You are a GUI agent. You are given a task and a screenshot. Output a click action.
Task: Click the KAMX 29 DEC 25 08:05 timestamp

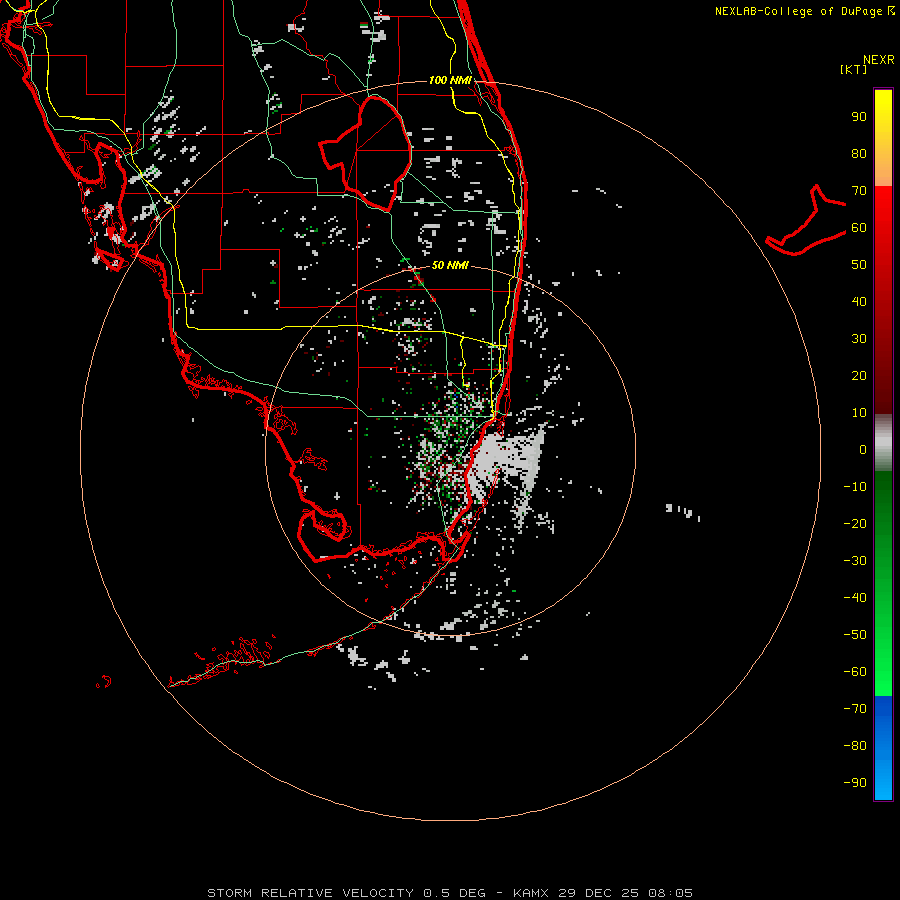pos(603,893)
